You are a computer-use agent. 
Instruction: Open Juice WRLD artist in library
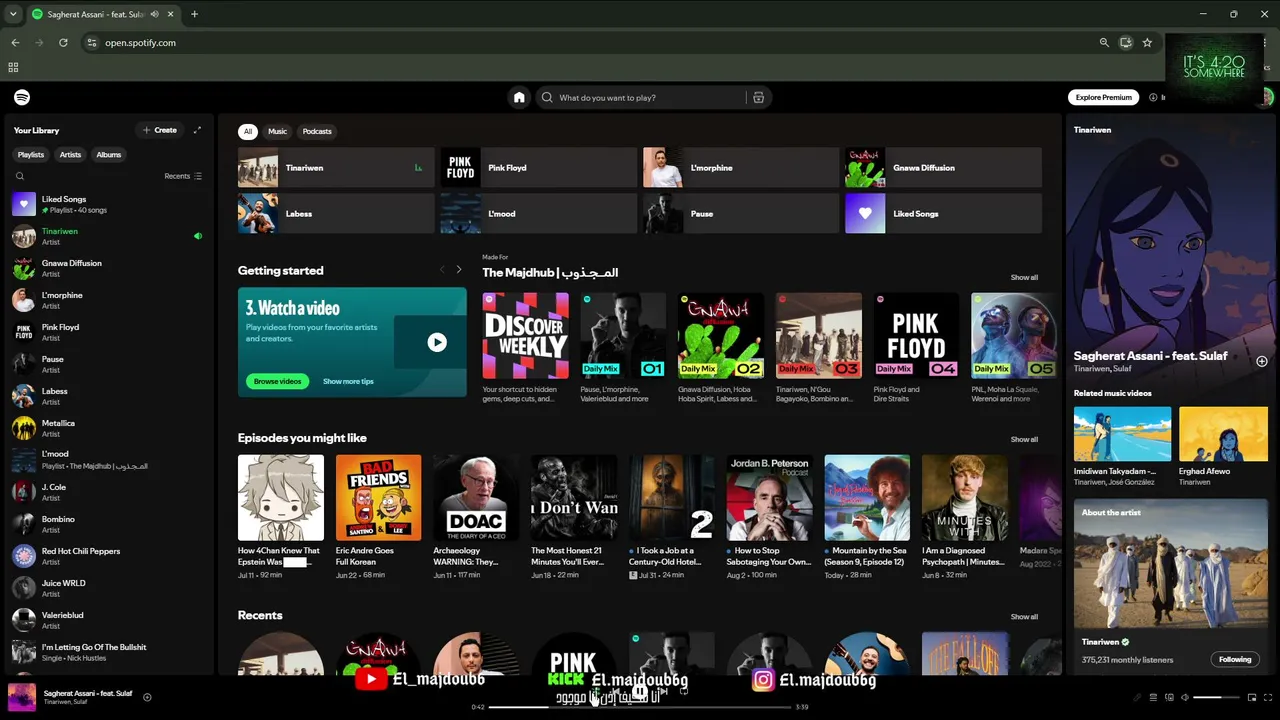[x=108, y=588]
